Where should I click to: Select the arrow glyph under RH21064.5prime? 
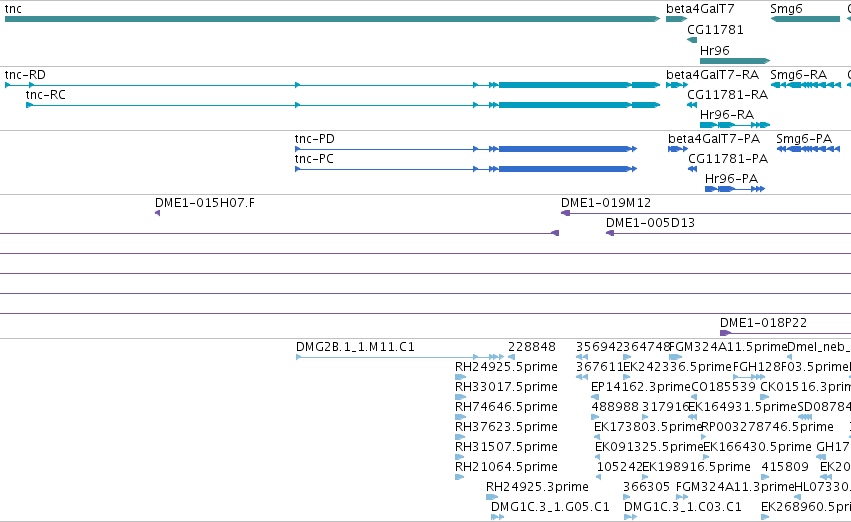(x=460, y=478)
